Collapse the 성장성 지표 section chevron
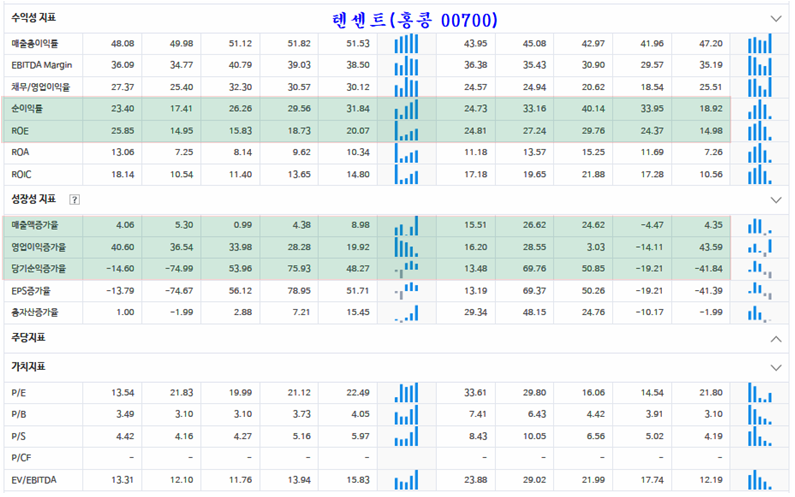 point(775,200)
